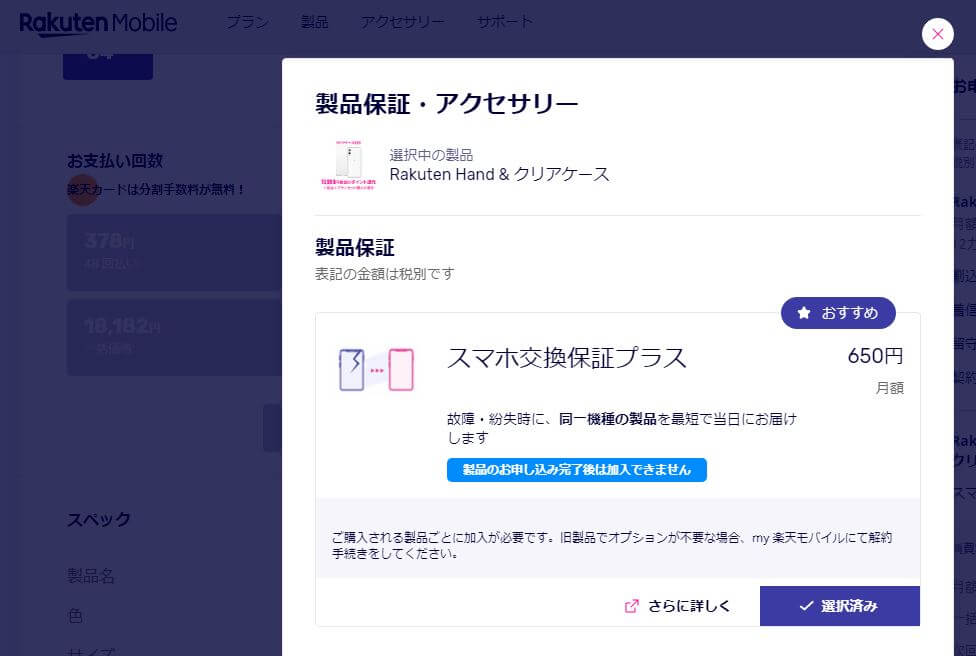Image resolution: width=976 pixels, height=656 pixels.
Task: Click the 製品名 spec row in background
Action: [x=91, y=576]
